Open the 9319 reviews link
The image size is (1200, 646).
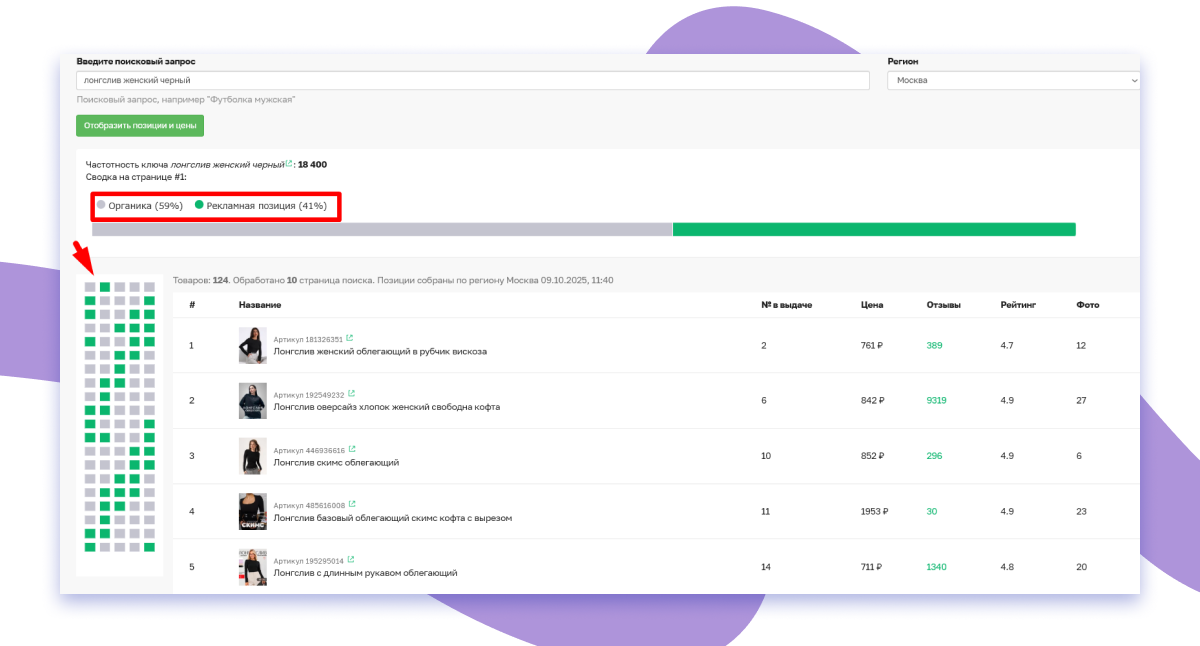click(936, 400)
